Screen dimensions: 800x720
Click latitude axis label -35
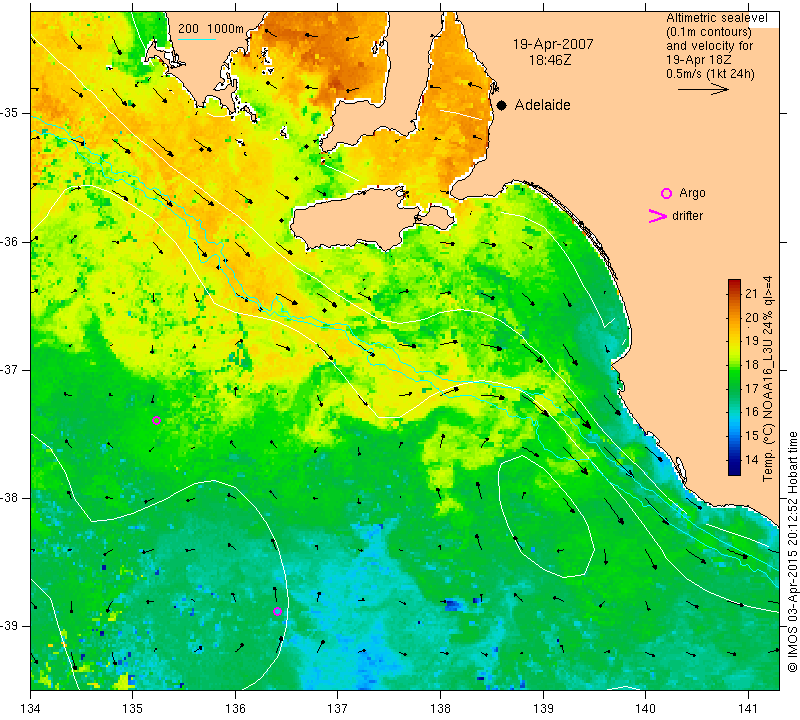pos(10,113)
